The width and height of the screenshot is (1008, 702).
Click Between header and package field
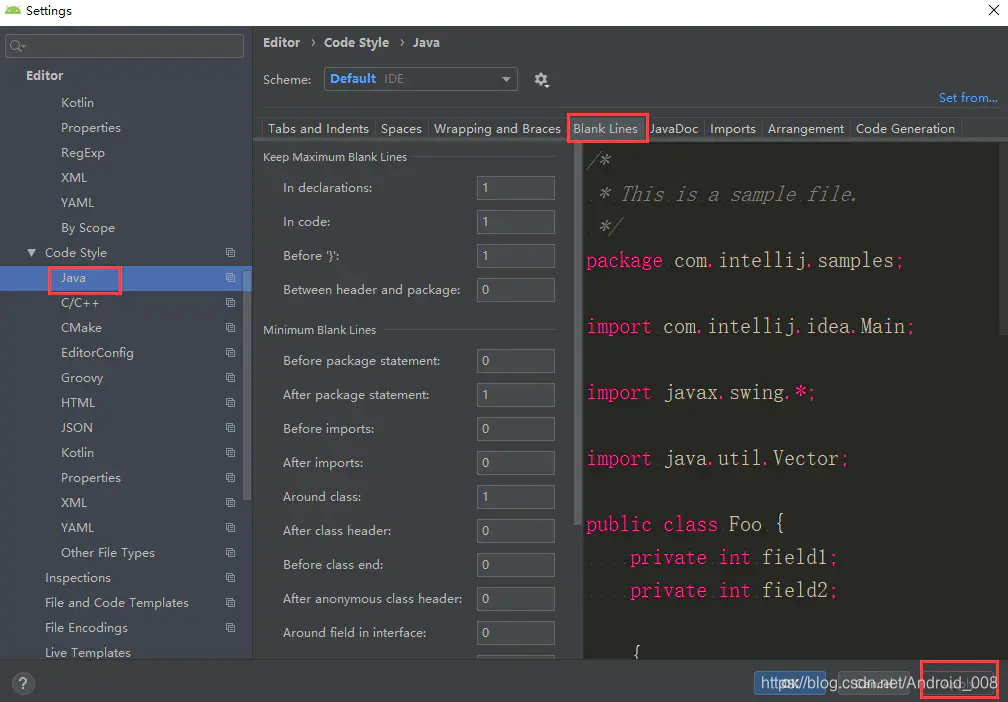516,290
